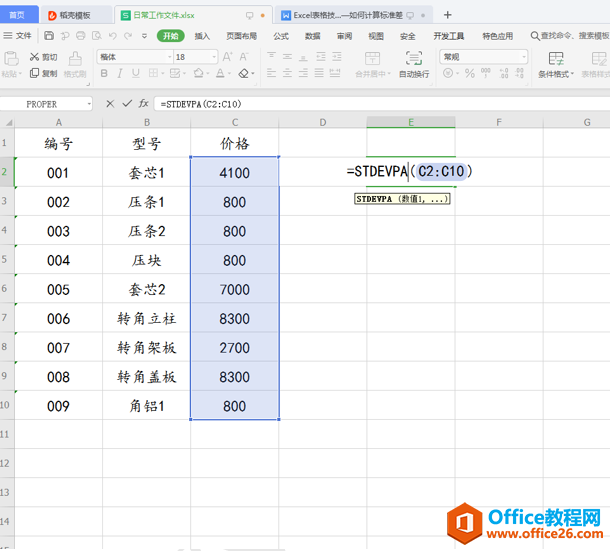The image size is (610, 551).
Task: Open Print Preview icon
Action: click(x=96, y=36)
